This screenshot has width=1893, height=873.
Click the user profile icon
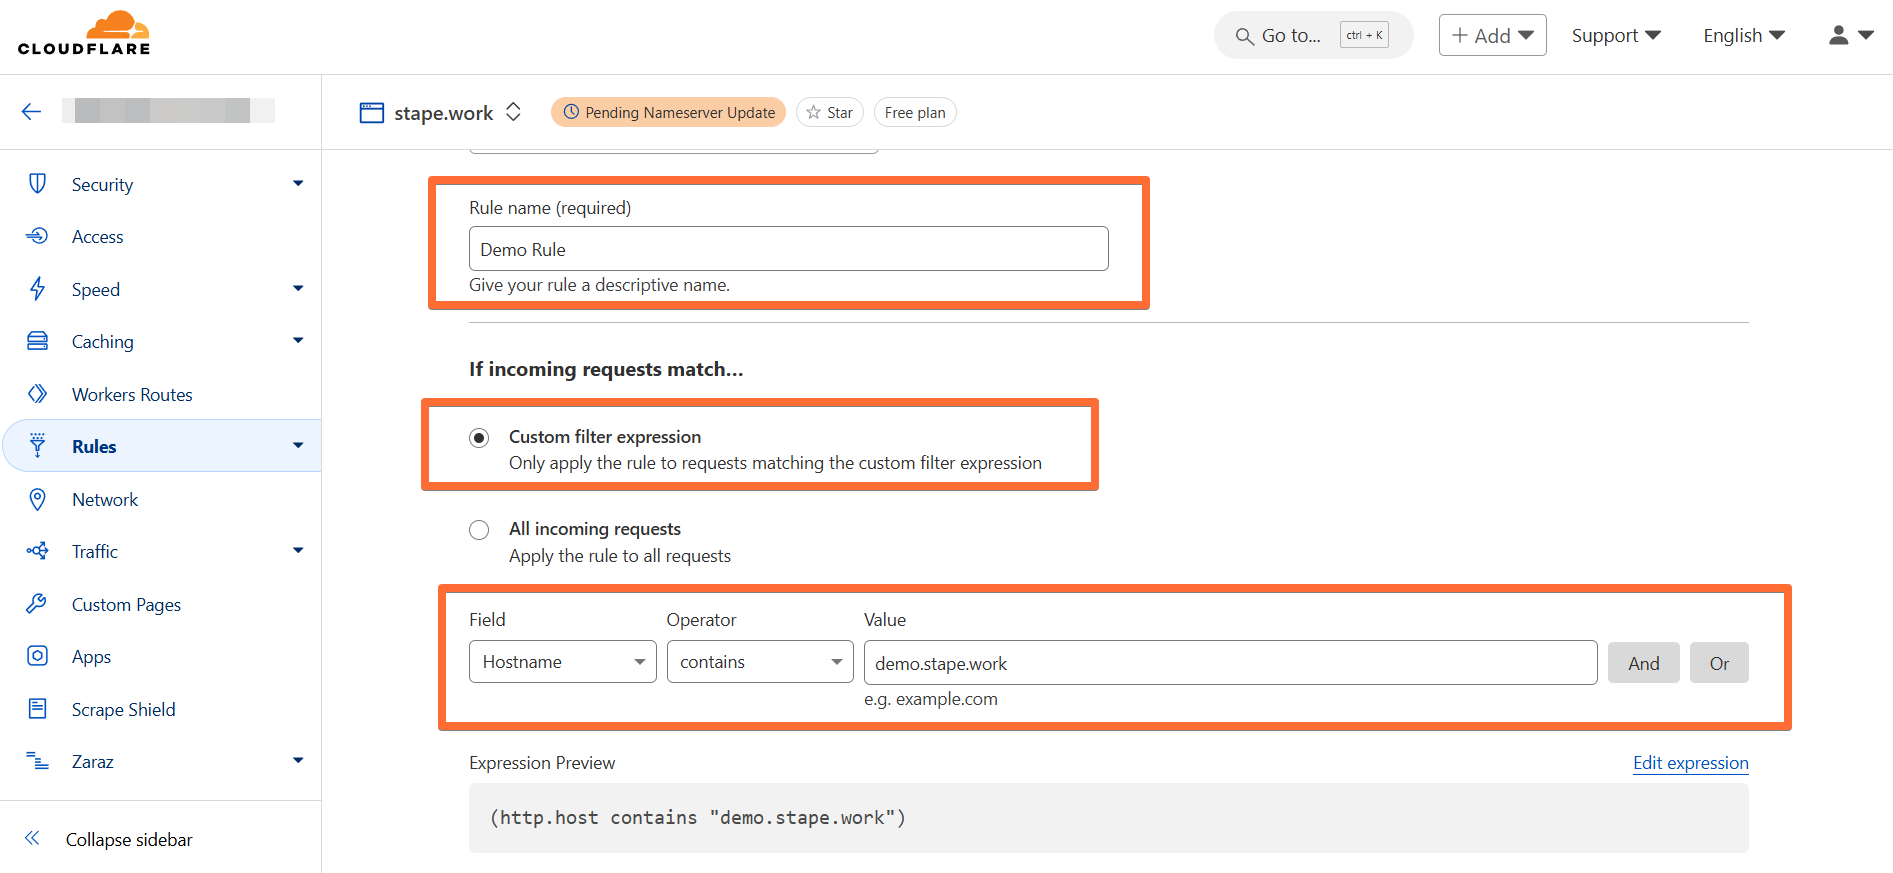(x=1838, y=35)
